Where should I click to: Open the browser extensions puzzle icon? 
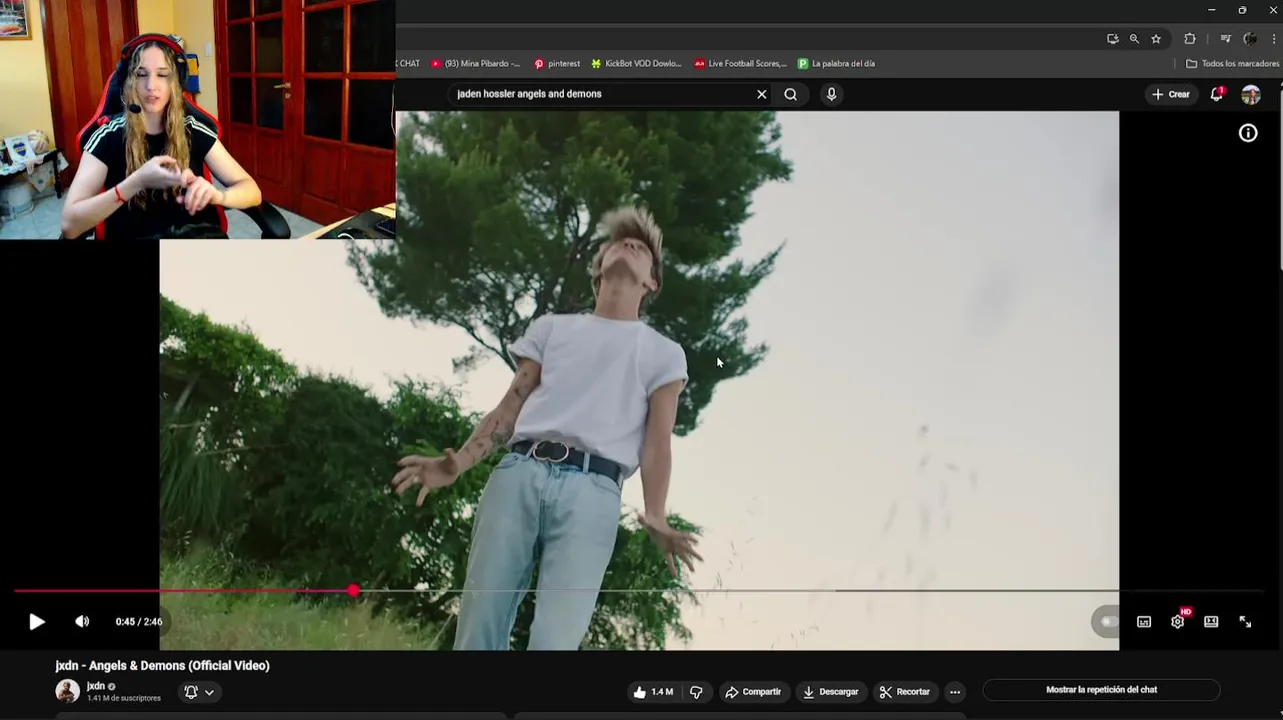(x=1190, y=39)
